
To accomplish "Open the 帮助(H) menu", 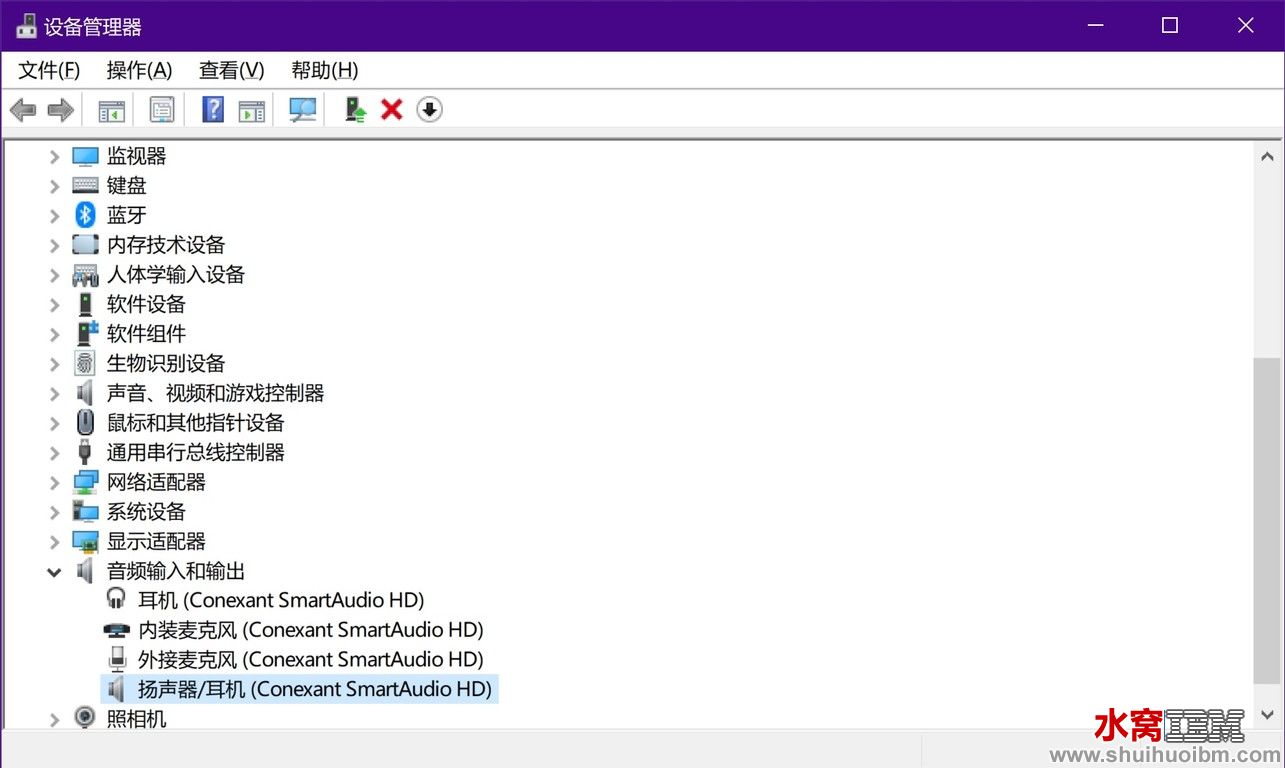I will 324,70.
